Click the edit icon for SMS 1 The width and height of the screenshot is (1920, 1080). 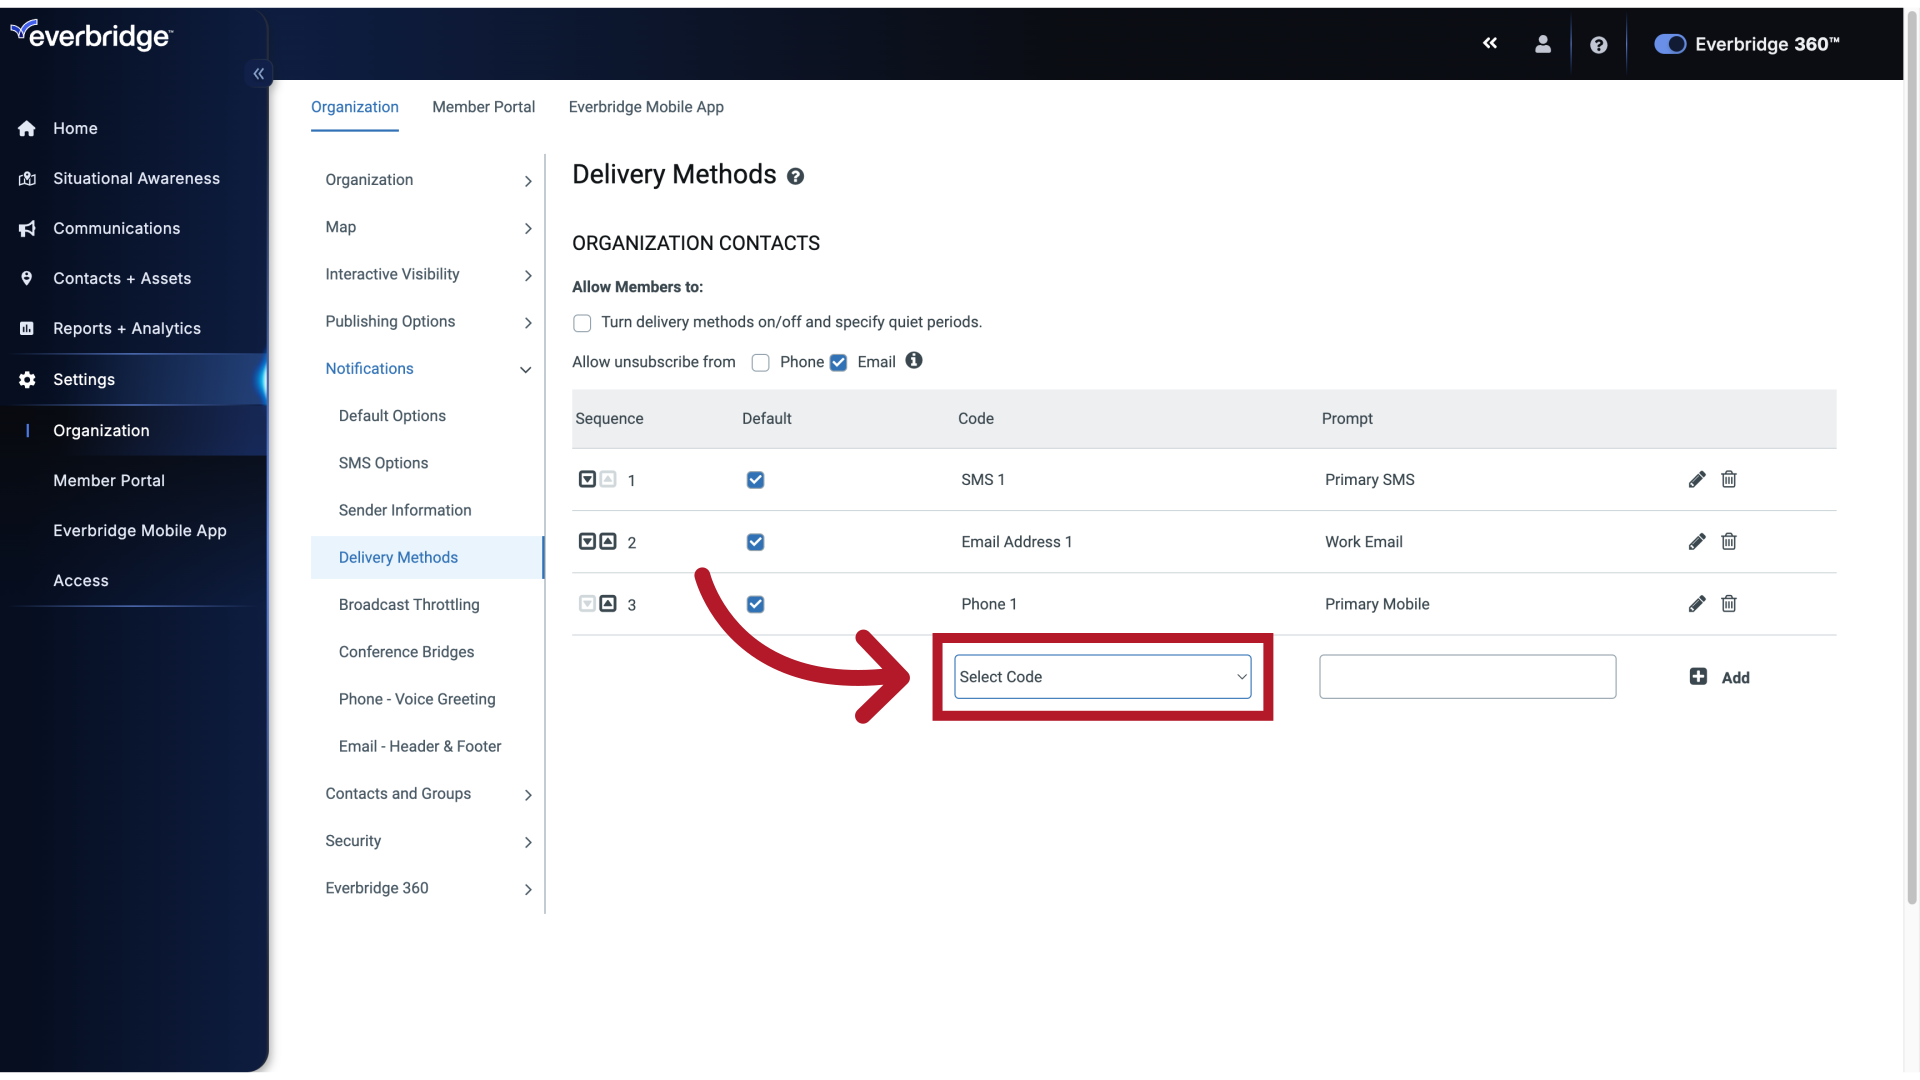(x=1697, y=479)
